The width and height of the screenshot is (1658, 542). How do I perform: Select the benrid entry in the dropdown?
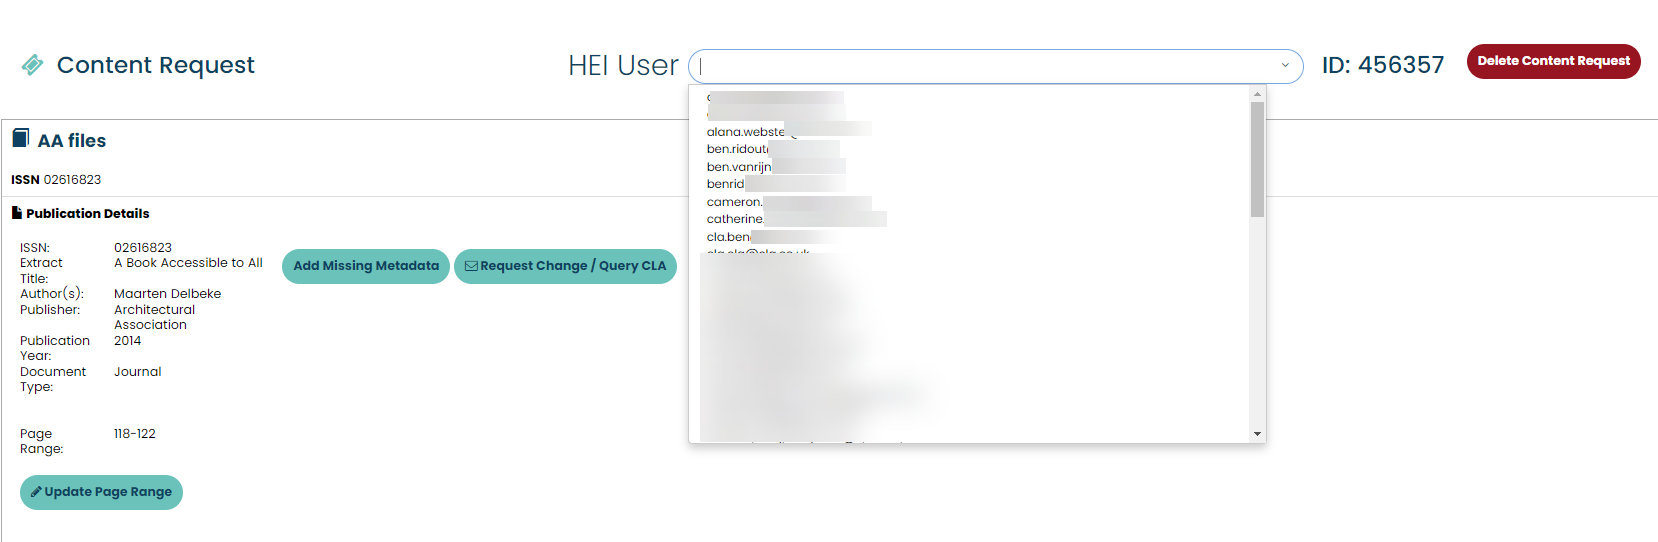point(726,184)
